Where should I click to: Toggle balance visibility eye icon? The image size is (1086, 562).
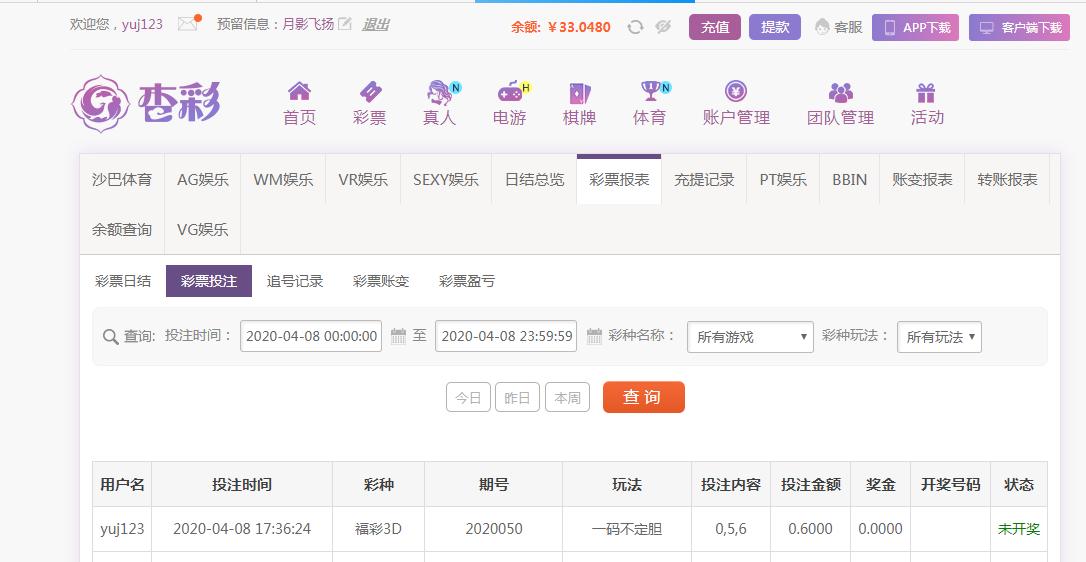click(662, 27)
